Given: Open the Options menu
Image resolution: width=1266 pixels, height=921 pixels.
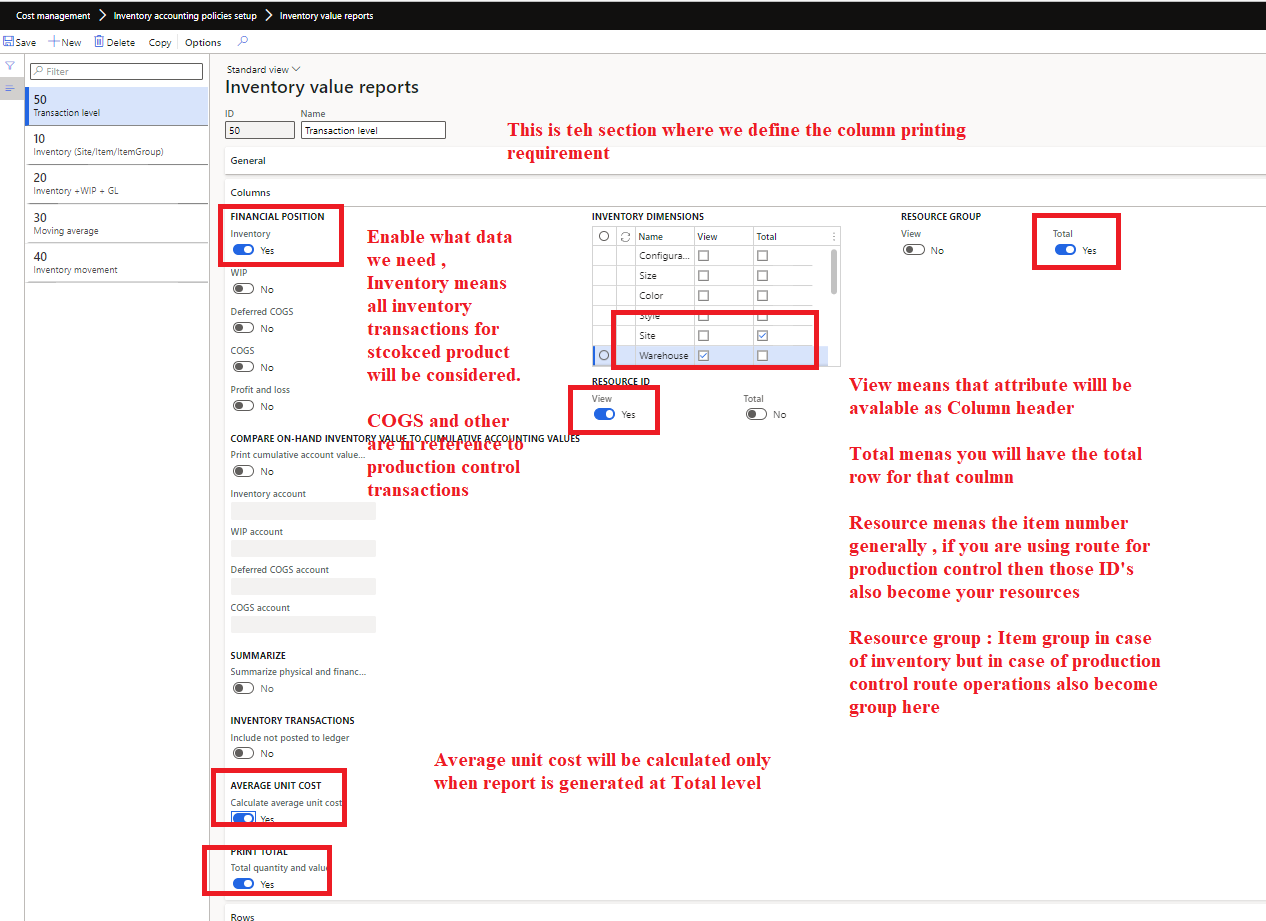Looking at the screenshot, I should (202, 42).
